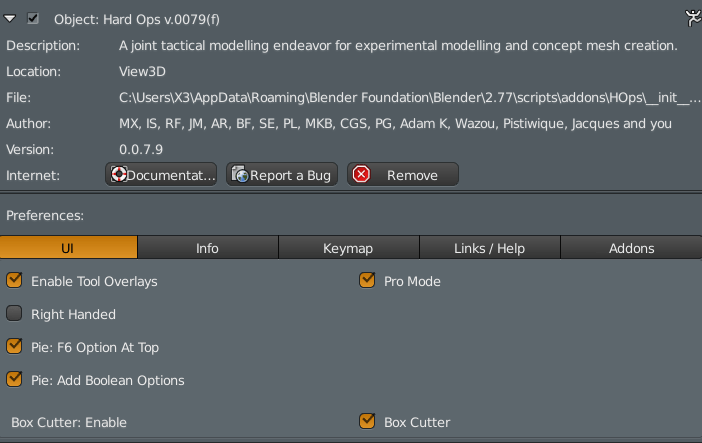Viewport: 702px width, 443px height.
Task: Collapse the Hard Ops addon details triangle
Action: point(11,18)
